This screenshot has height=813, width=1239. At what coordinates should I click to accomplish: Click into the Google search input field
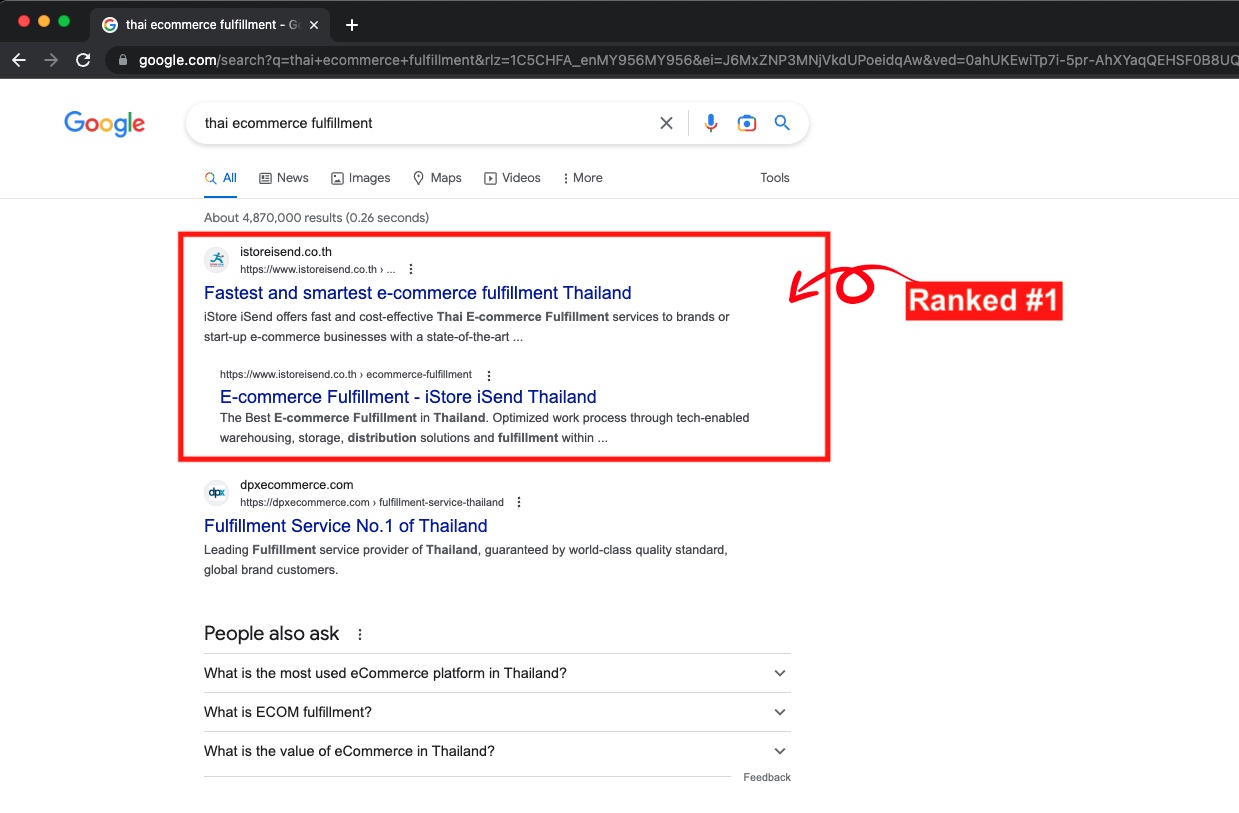[425, 123]
